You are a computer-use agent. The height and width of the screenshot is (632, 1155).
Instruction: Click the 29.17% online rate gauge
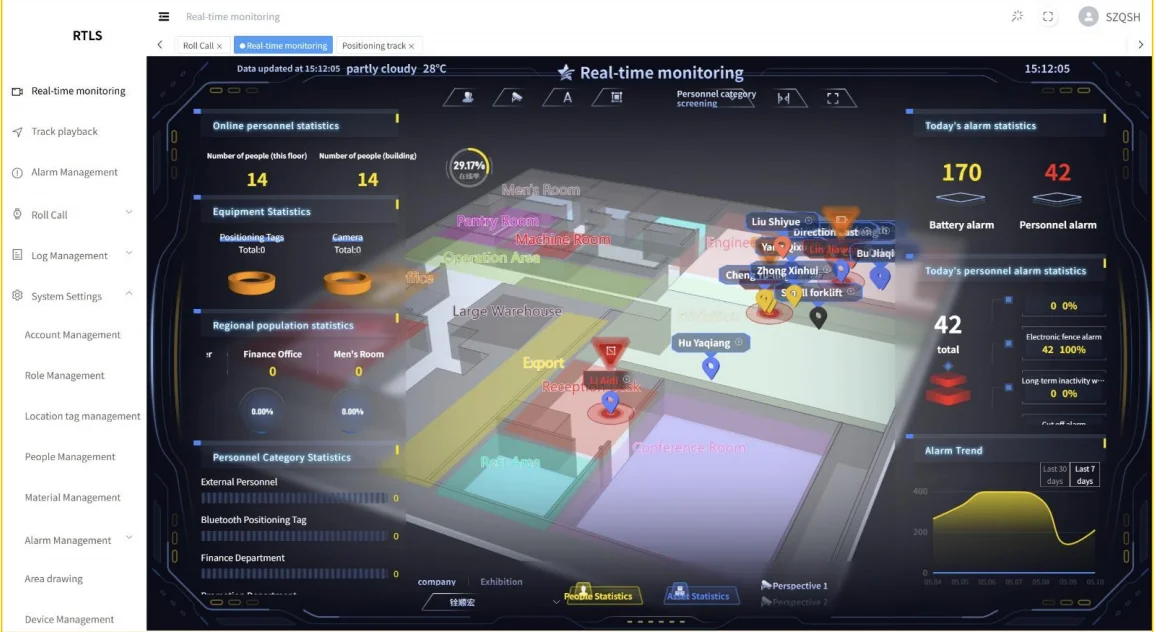point(468,167)
